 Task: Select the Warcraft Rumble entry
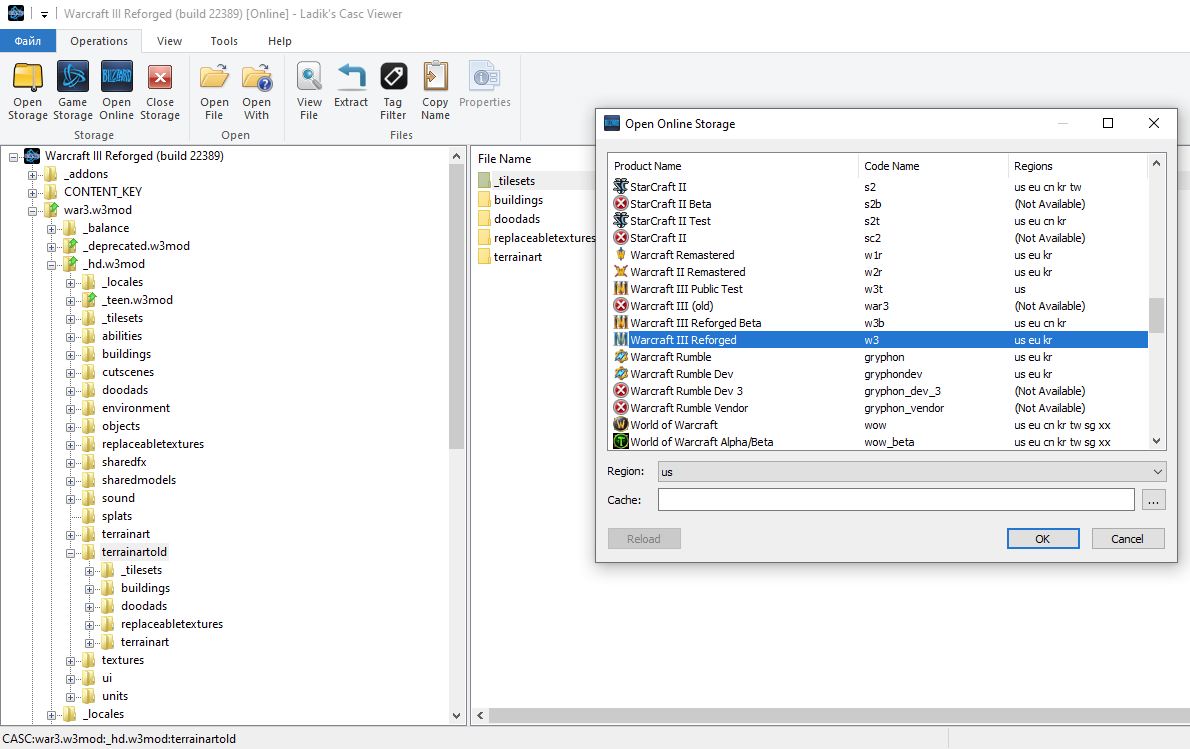tap(880, 357)
